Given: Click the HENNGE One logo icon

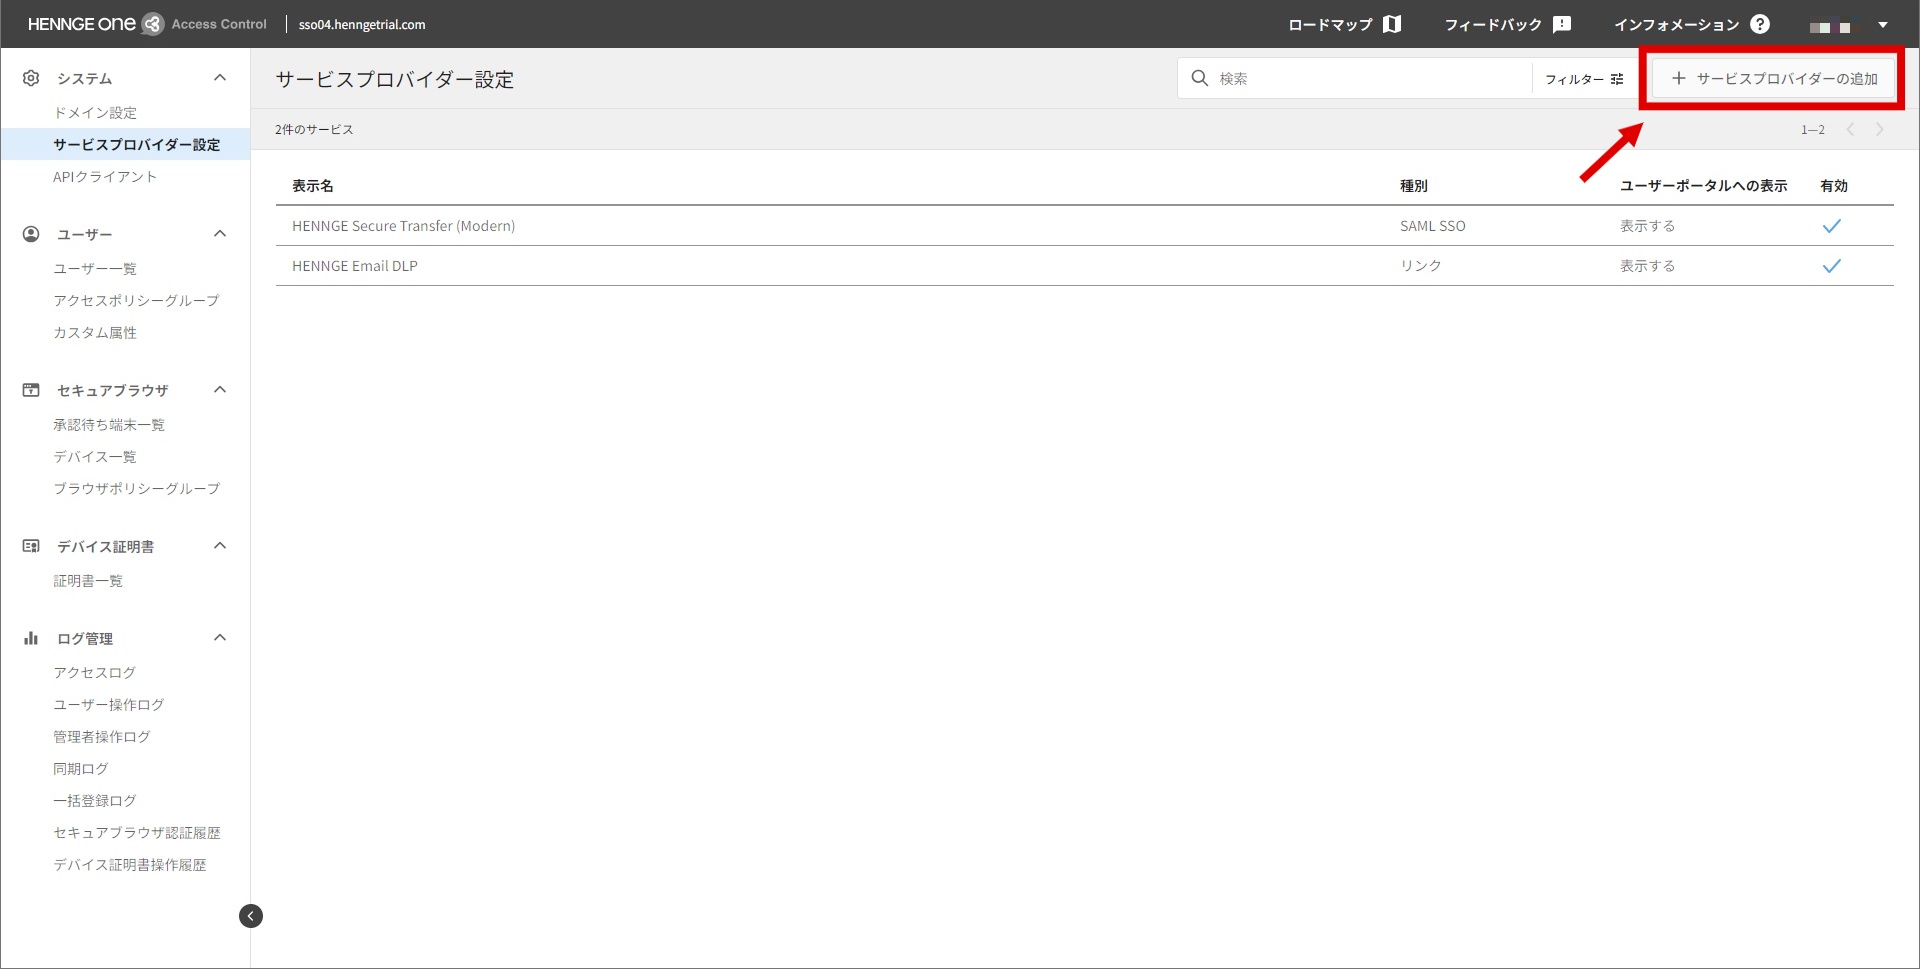Looking at the screenshot, I should 152,24.
